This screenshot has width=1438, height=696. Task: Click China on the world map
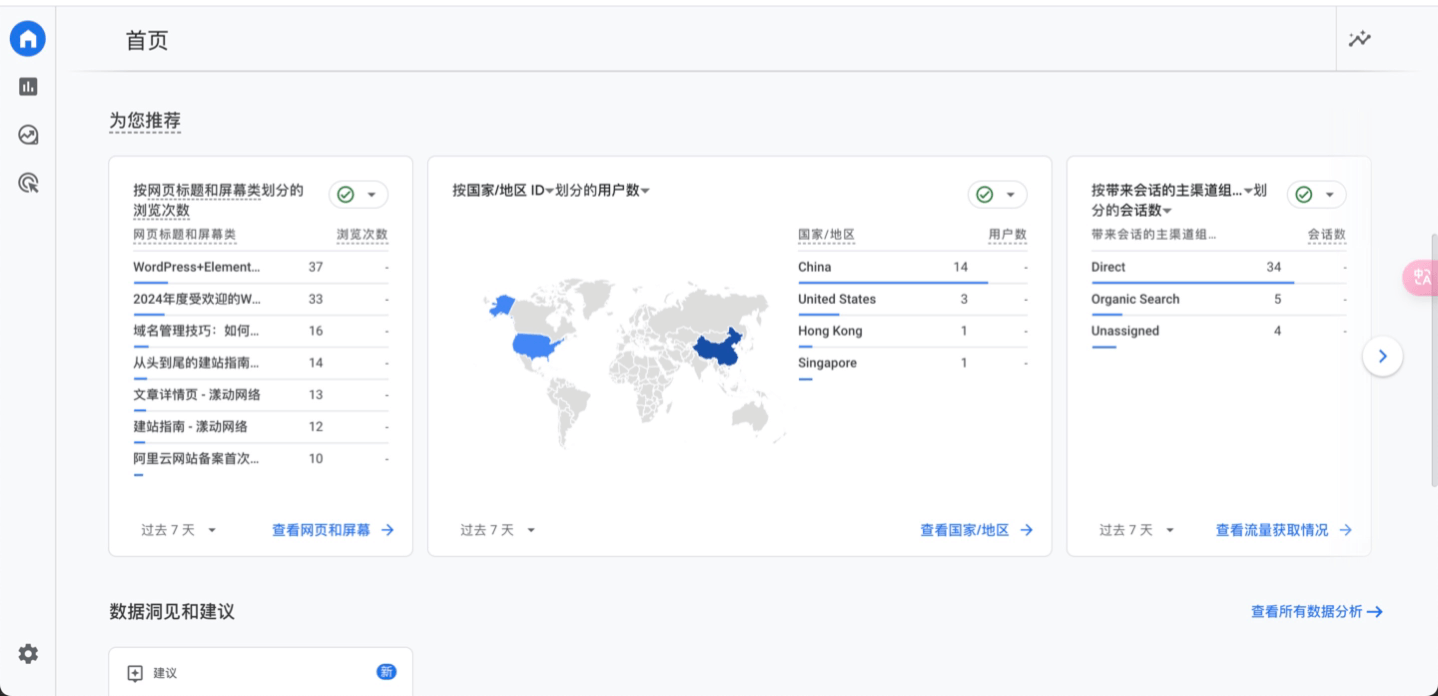719,350
